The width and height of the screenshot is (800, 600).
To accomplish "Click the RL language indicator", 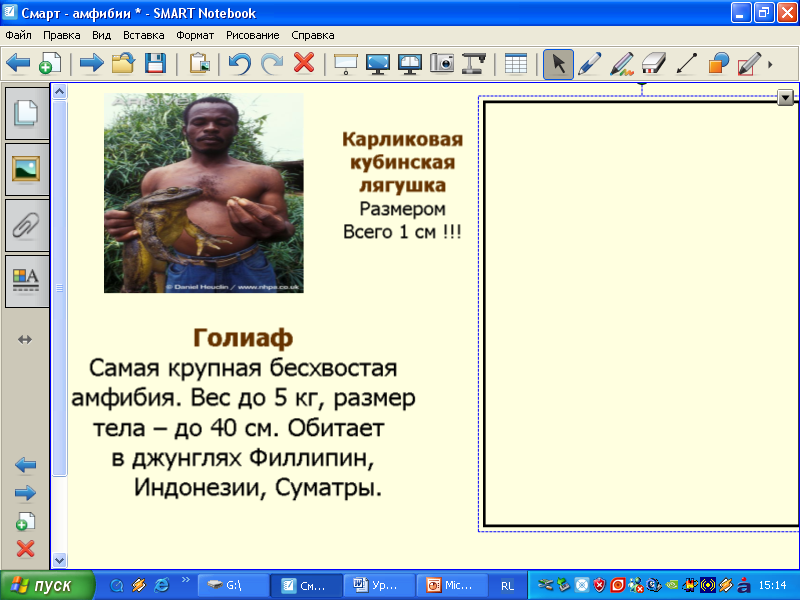I will coord(507,586).
